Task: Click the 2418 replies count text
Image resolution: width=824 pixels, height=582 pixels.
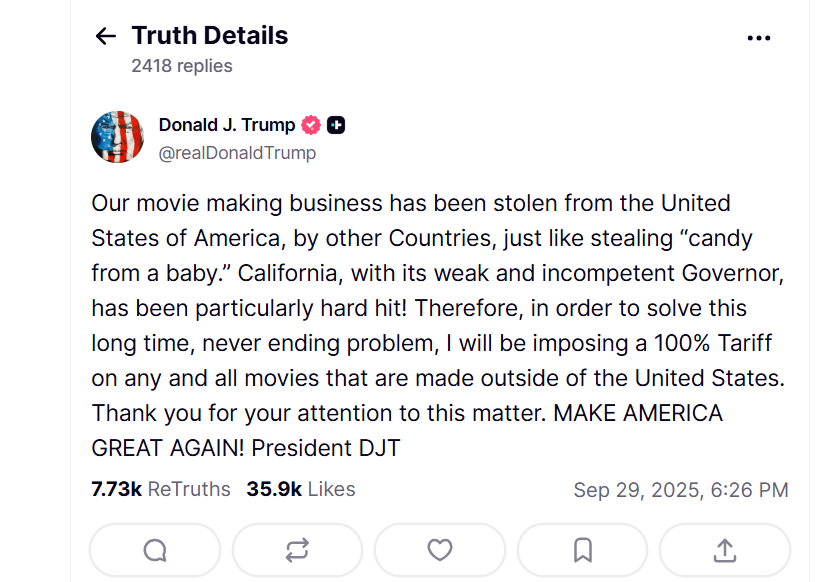Action: click(182, 66)
